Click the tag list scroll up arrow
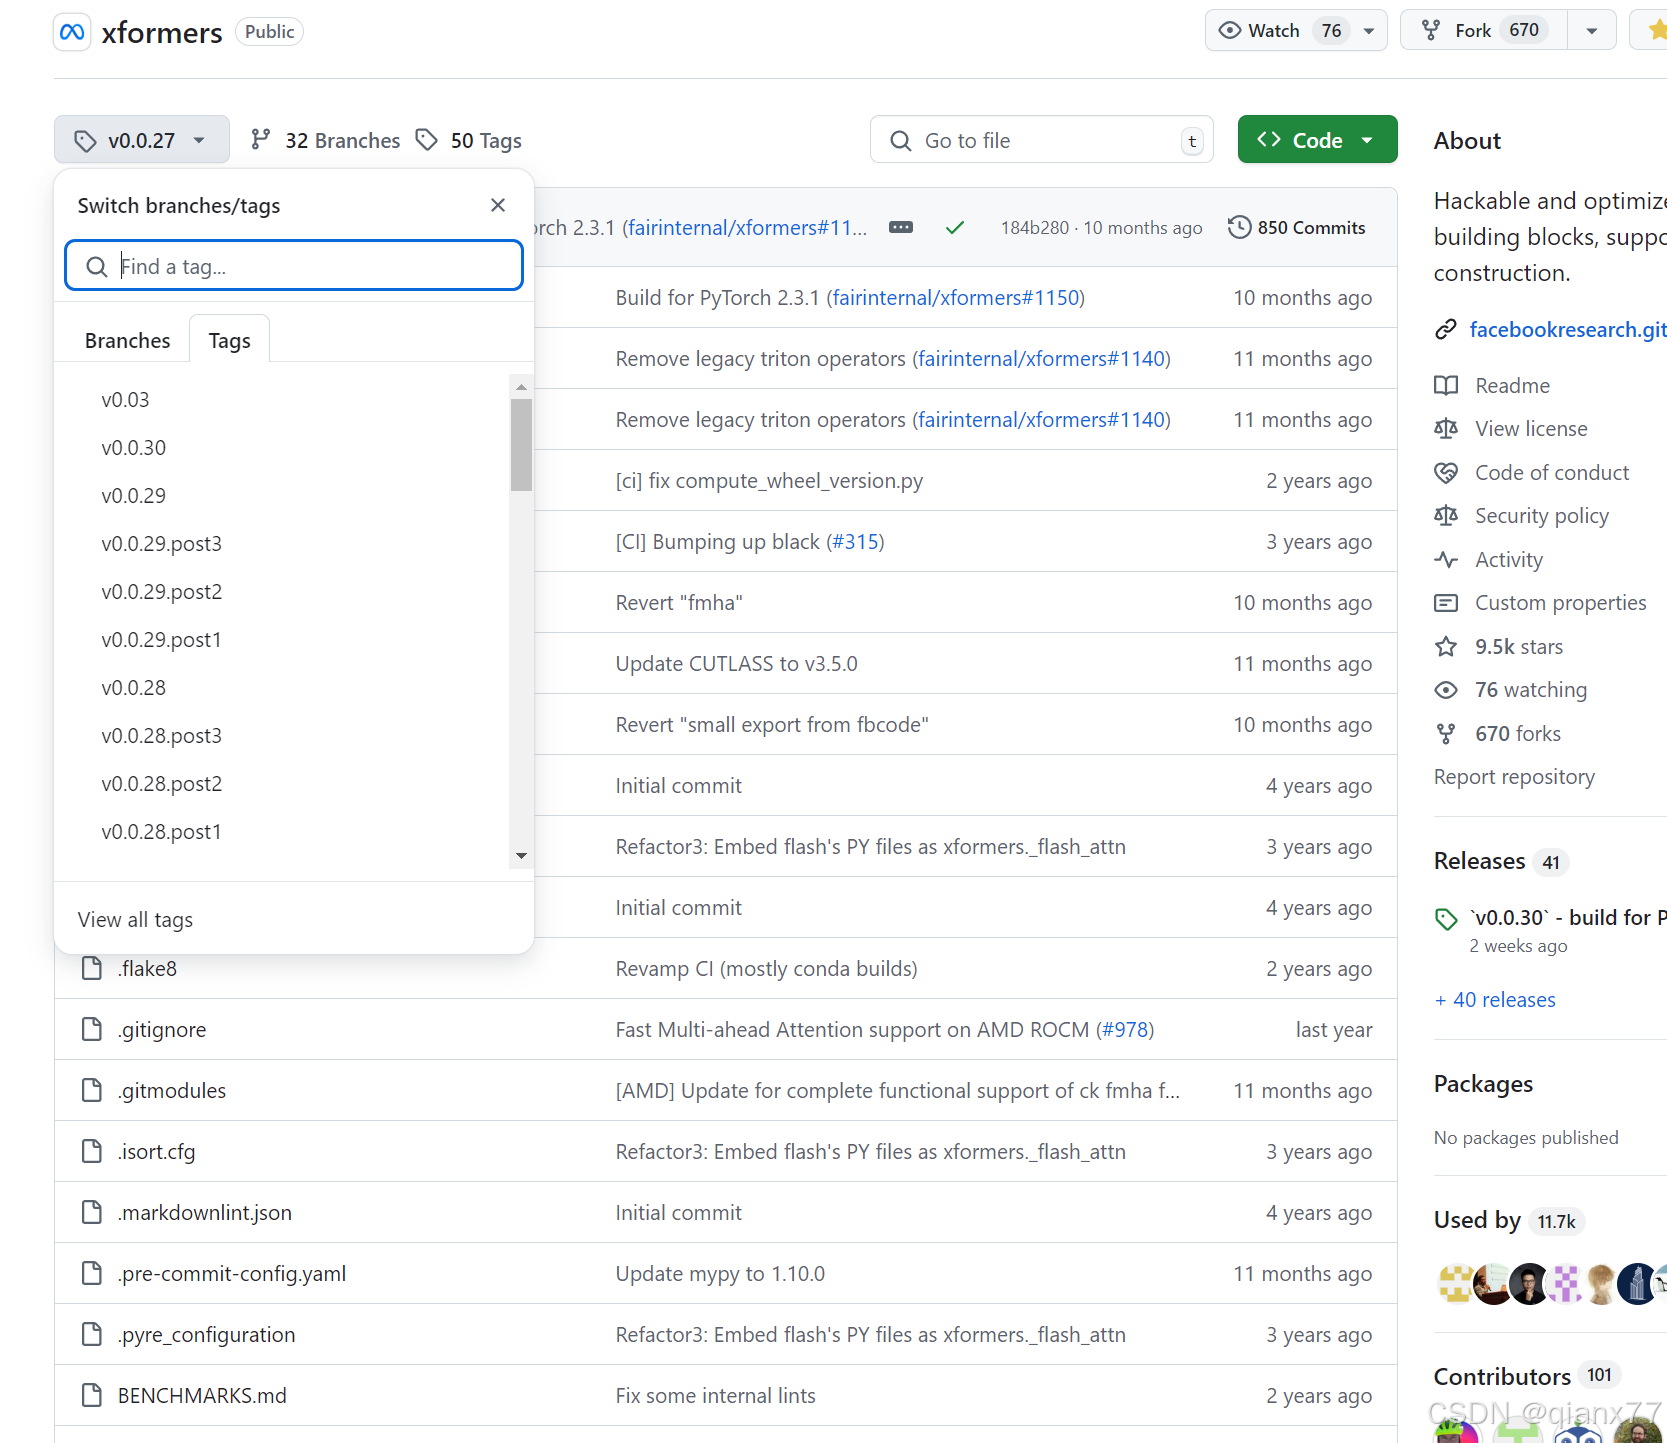This screenshot has height=1443, width=1667. coord(521,387)
